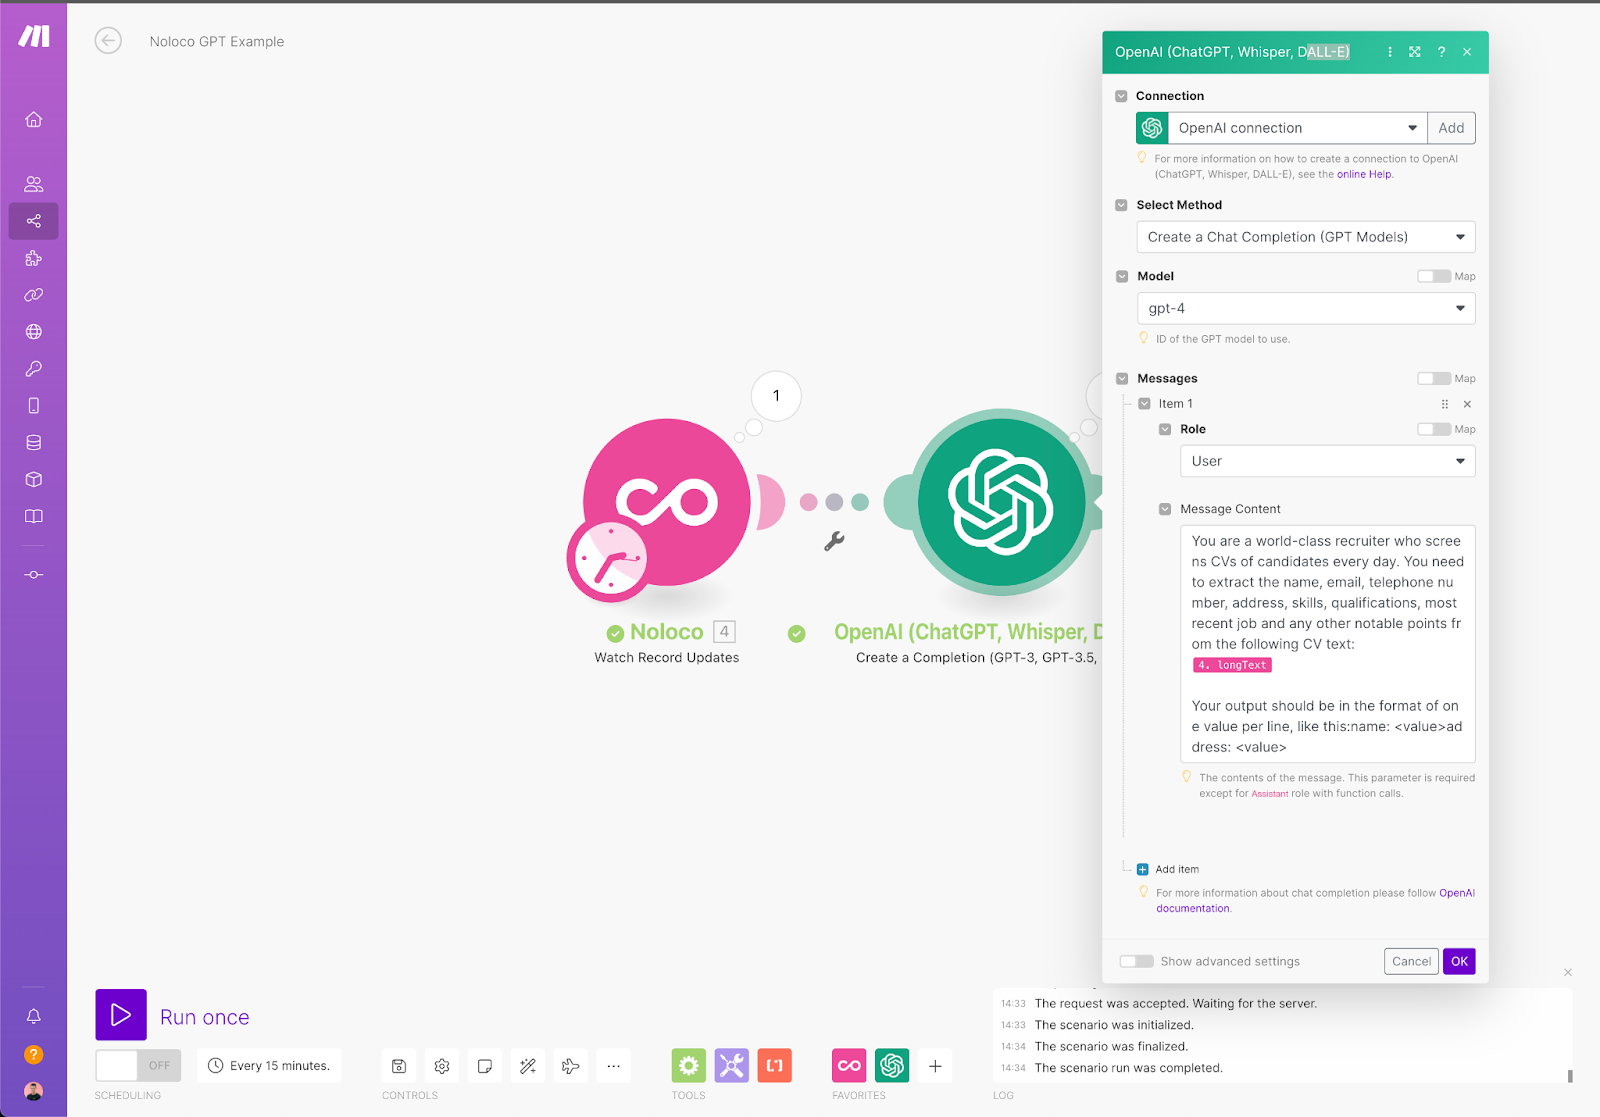Select the Connections link icon in sidebar
Image resolution: width=1600 pixels, height=1117 pixels.
[x=33, y=295]
